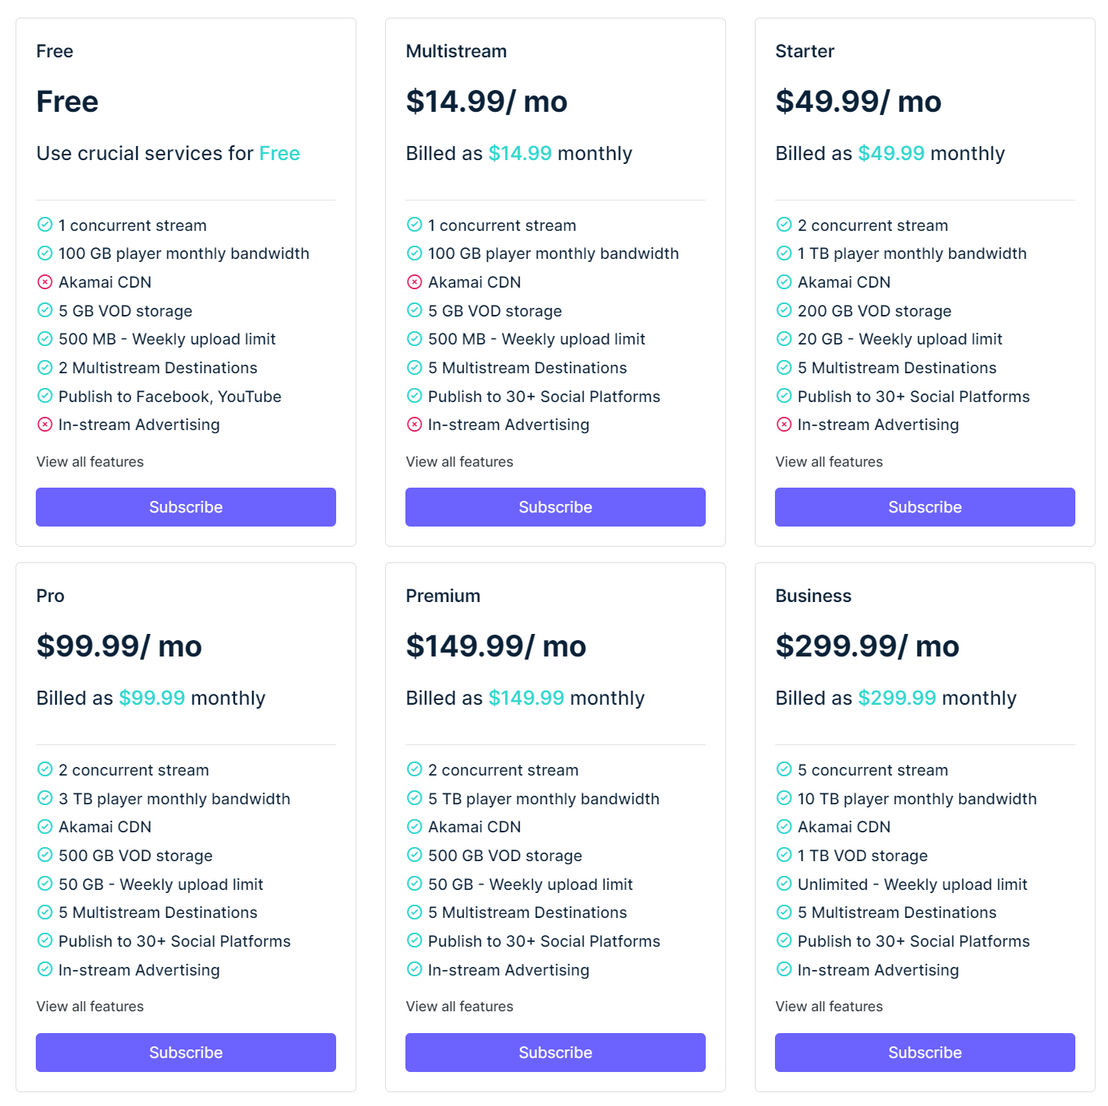
Task: Open View all features under the Starter plan
Action: click(829, 461)
